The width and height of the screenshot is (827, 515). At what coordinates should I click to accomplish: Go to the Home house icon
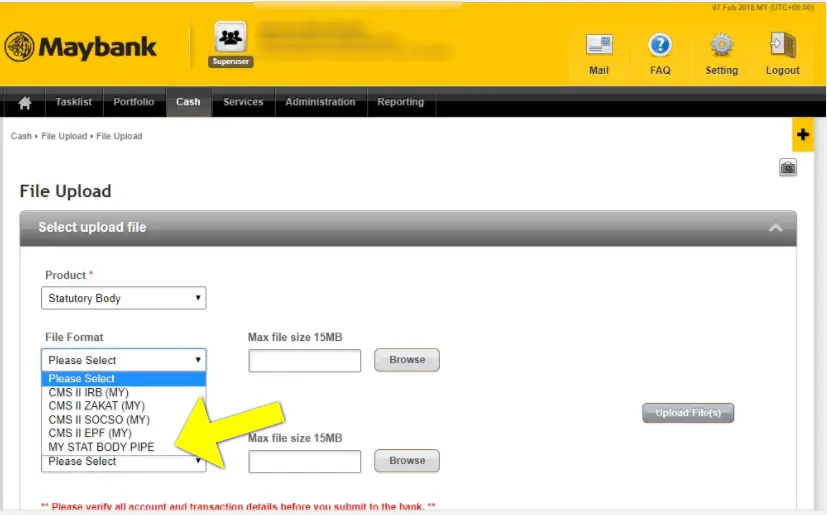pos(25,102)
